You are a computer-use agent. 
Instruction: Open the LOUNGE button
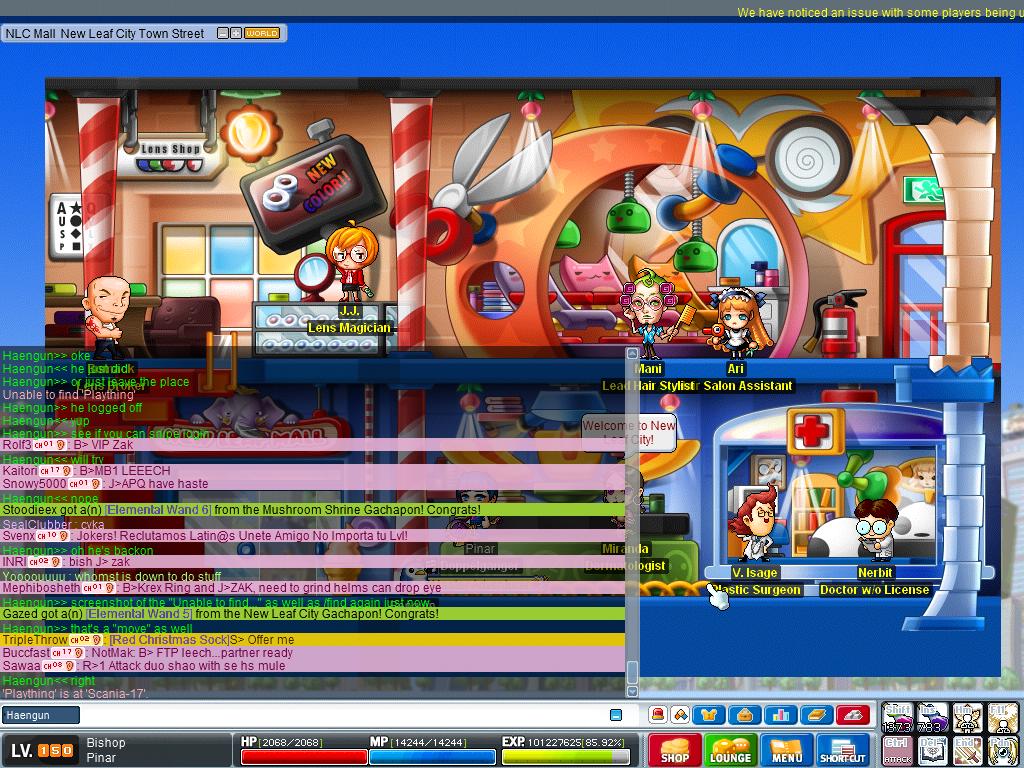(731, 750)
